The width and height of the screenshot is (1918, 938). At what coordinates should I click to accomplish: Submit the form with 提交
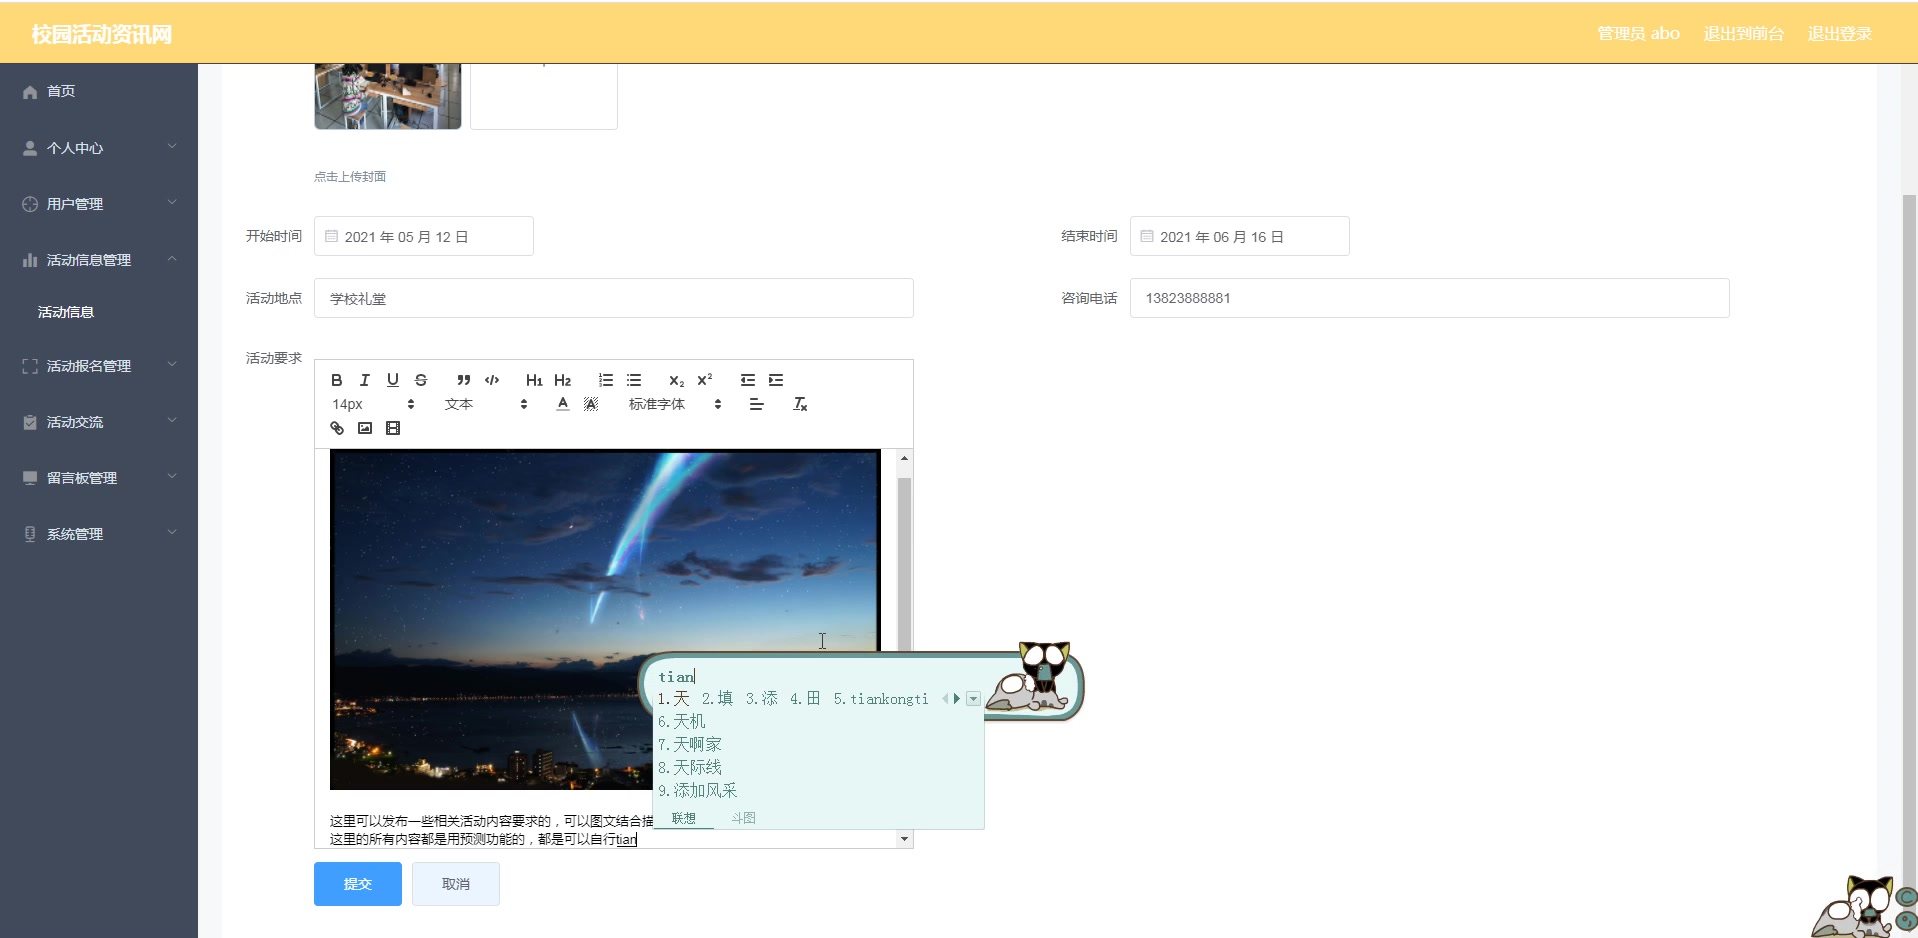(x=358, y=884)
